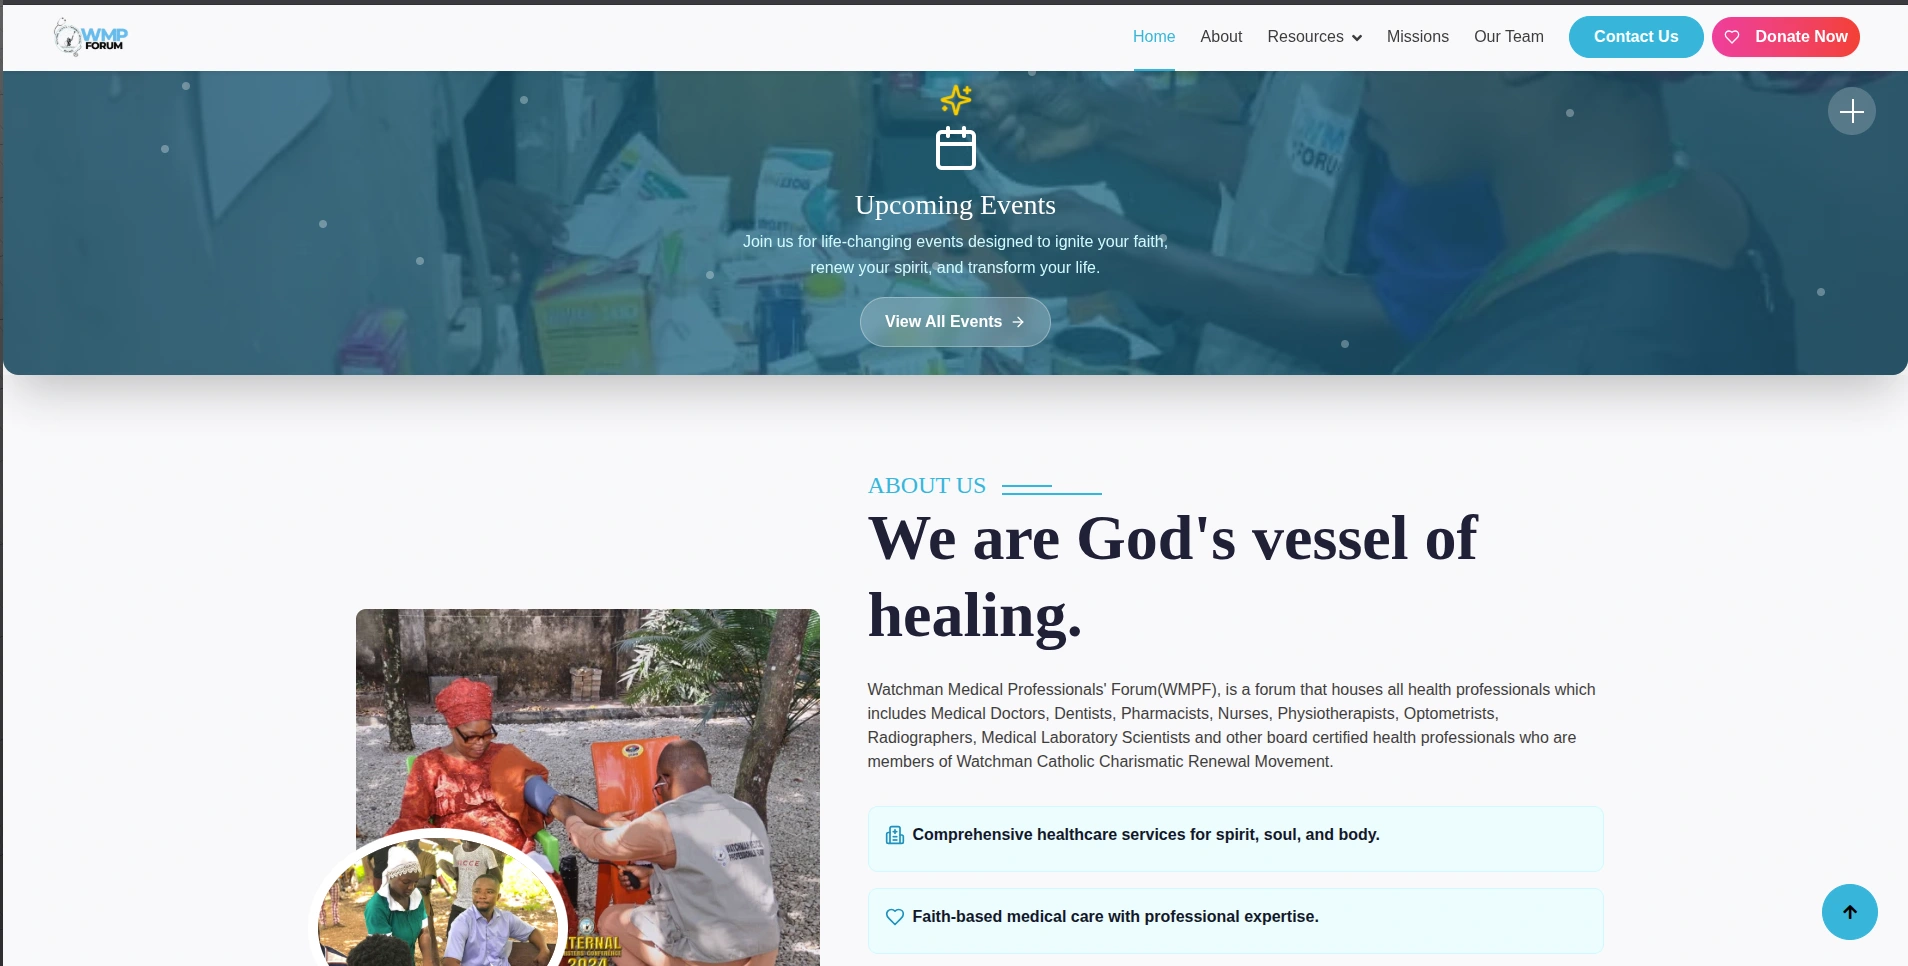Click the calendar icon above Upcoming Events
This screenshot has width=1908, height=966.
point(955,148)
